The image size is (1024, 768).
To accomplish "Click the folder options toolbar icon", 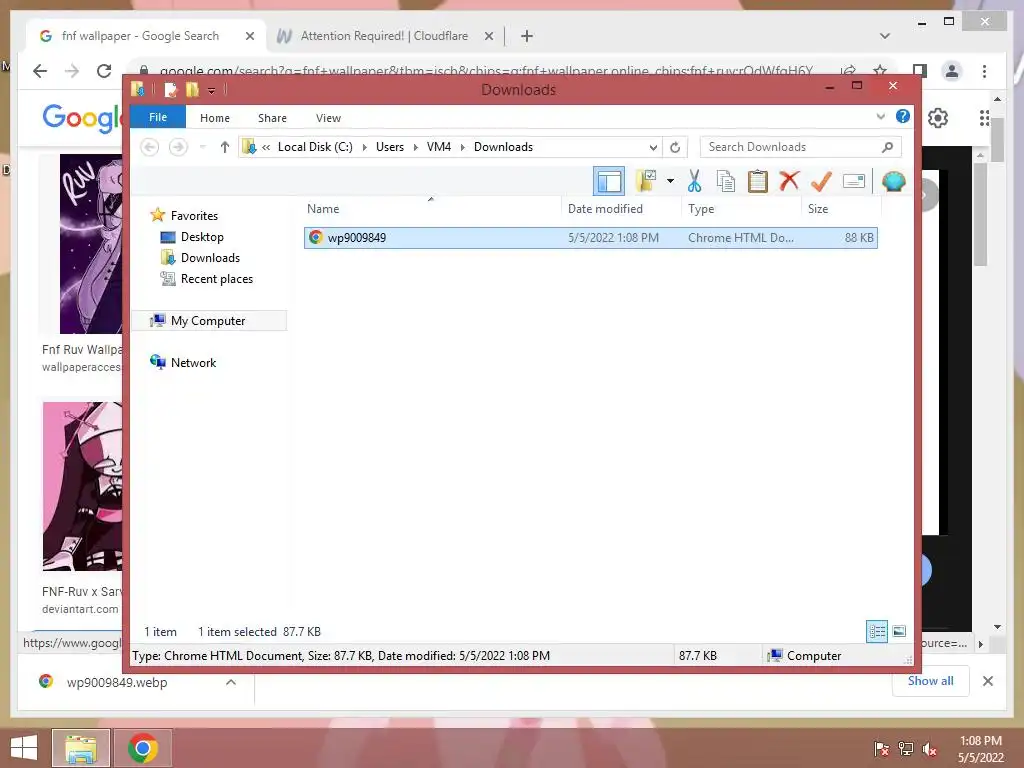I will tap(646, 181).
